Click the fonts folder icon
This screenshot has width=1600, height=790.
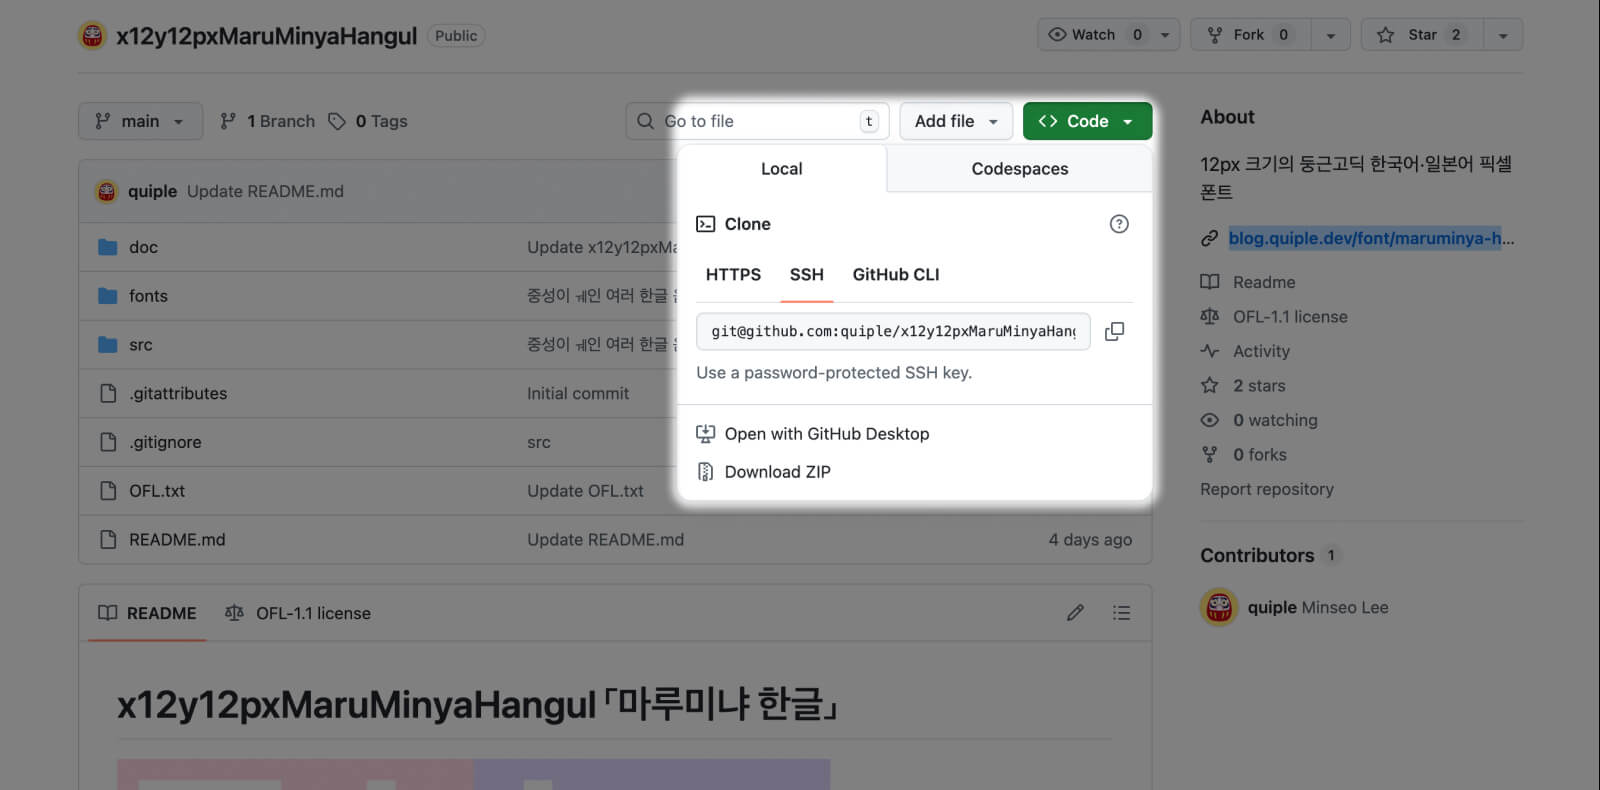point(108,296)
